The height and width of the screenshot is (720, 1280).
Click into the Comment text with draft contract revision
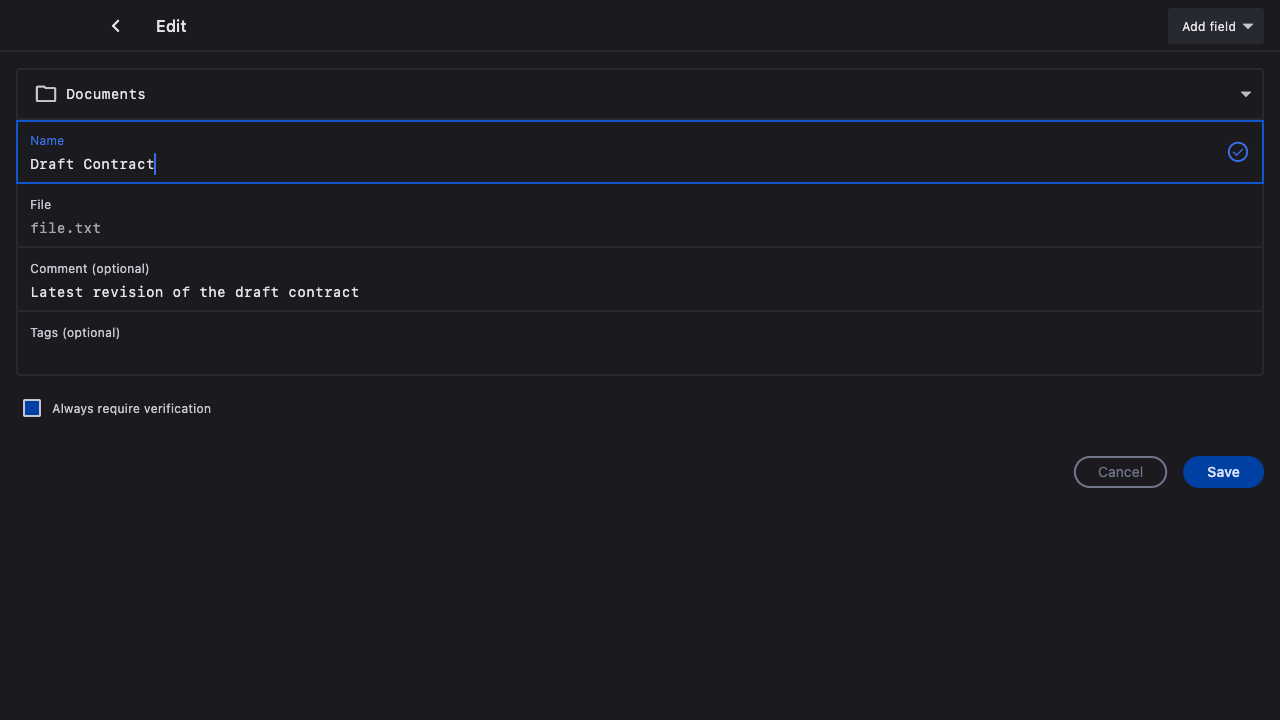(x=195, y=292)
